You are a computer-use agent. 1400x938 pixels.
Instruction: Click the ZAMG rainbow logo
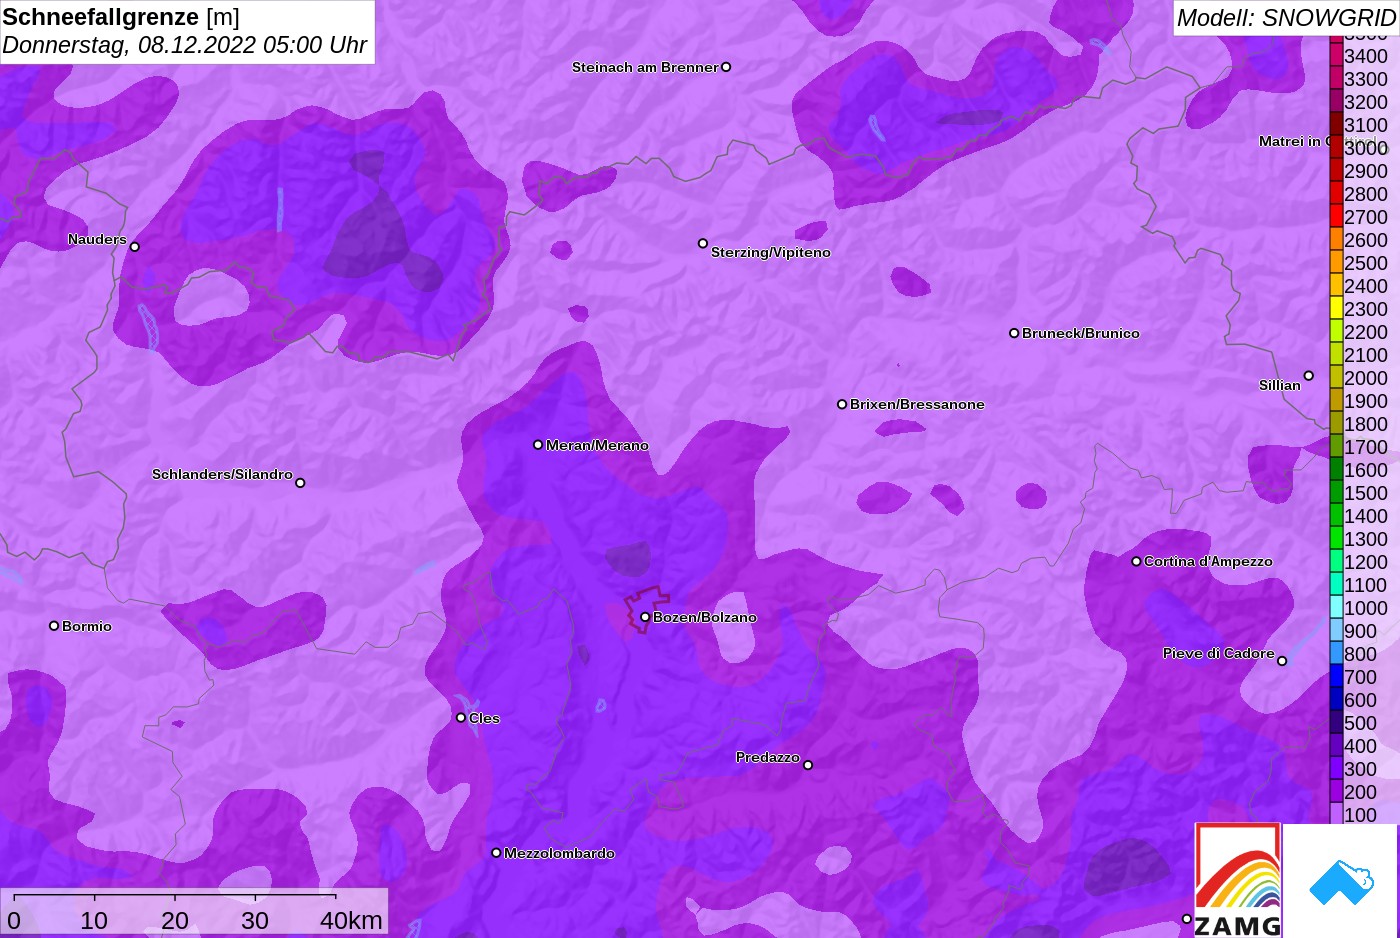1238,880
